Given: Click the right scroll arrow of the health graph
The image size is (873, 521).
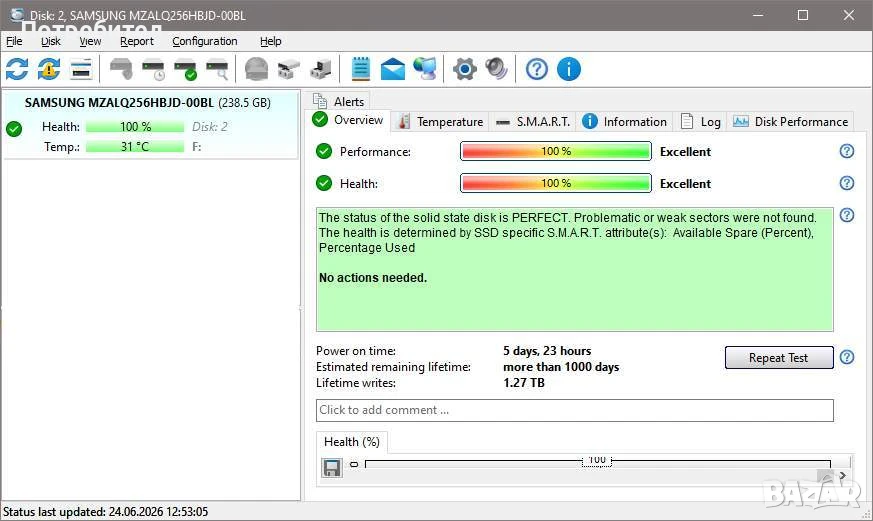Looking at the screenshot, I should pyautogui.click(x=843, y=475).
